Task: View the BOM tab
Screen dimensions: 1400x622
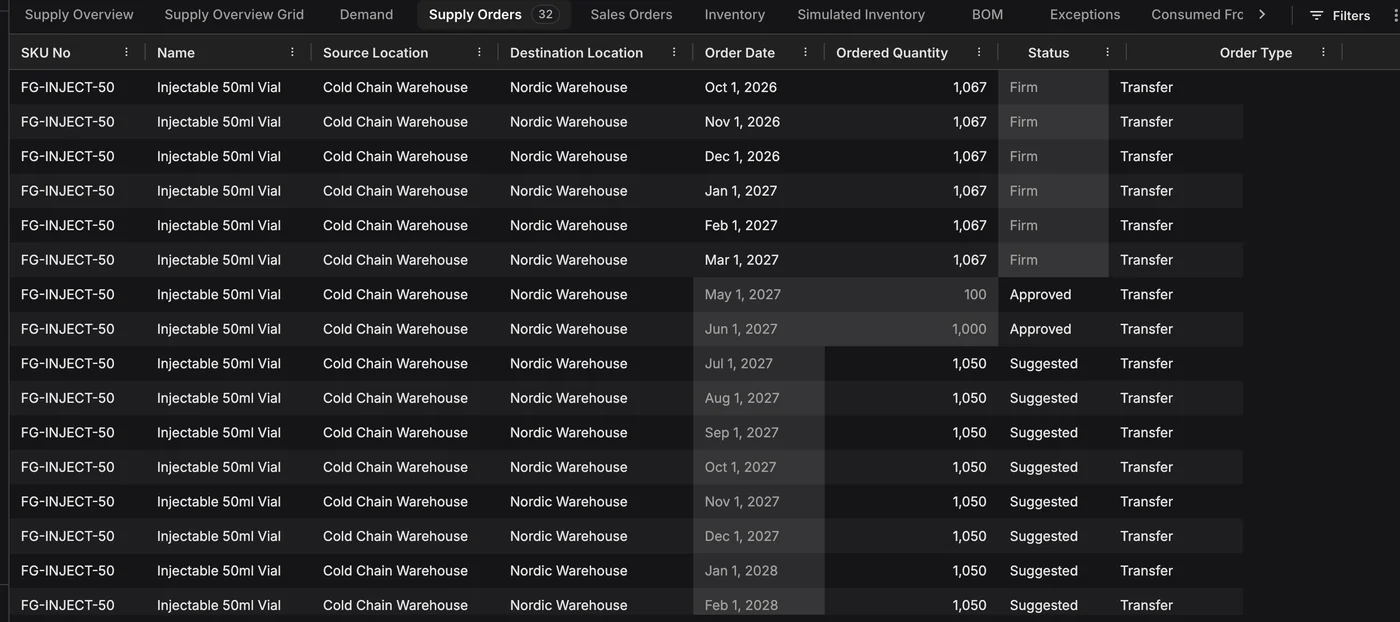Action: [x=987, y=14]
